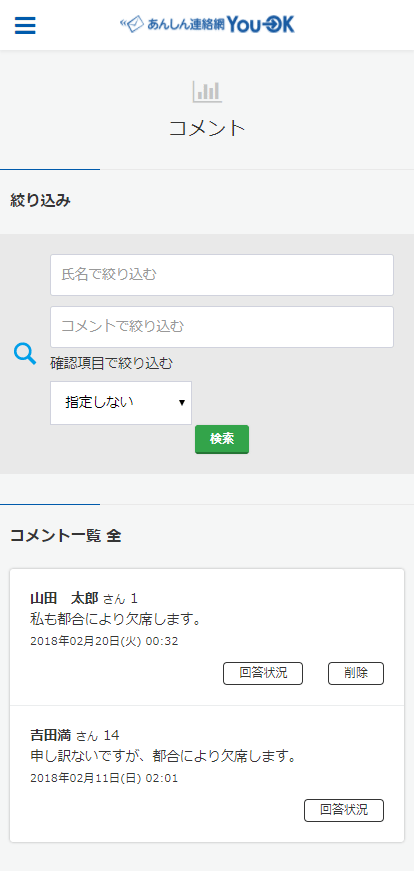Image resolution: width=414 pixels, height=871 pixels.
Task: Open 回答状況 for 山田 太郎's comment
Action: (x=263, y=673)
